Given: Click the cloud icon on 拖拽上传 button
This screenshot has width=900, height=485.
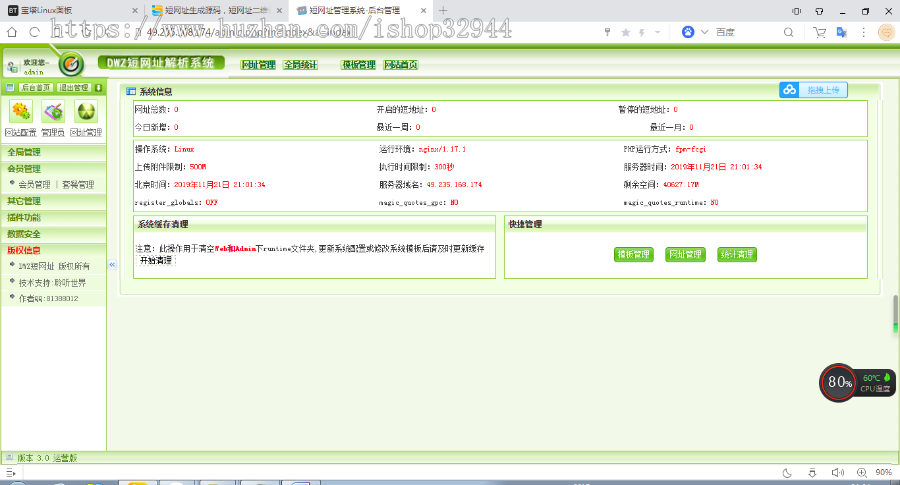Looking at the screenshot, I should pos(790,90).
